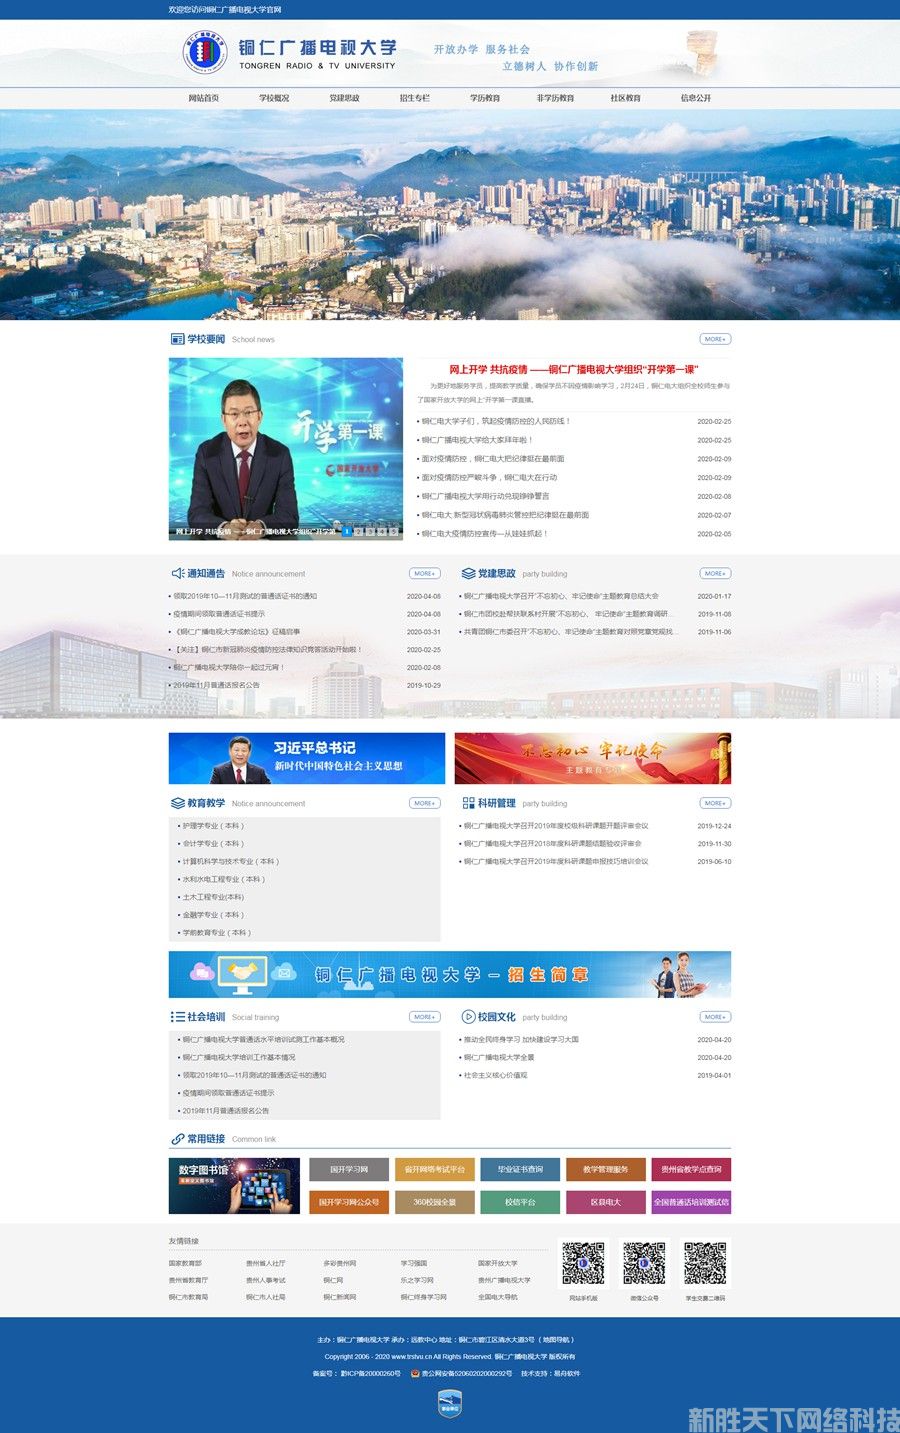This screenshot has width=900, height=1433.
Task: Click the 通知通告 speaker icon
Action: click(177, 573)
